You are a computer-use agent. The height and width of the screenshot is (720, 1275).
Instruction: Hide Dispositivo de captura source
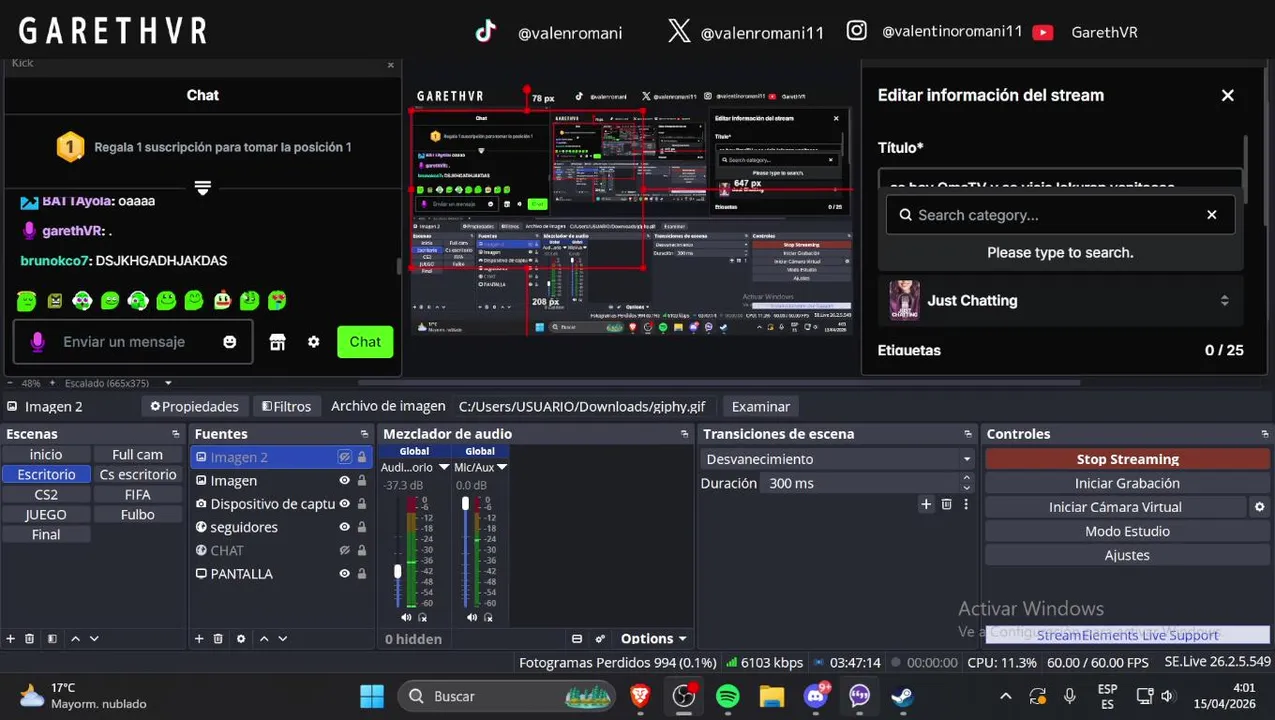pos(344,504)
